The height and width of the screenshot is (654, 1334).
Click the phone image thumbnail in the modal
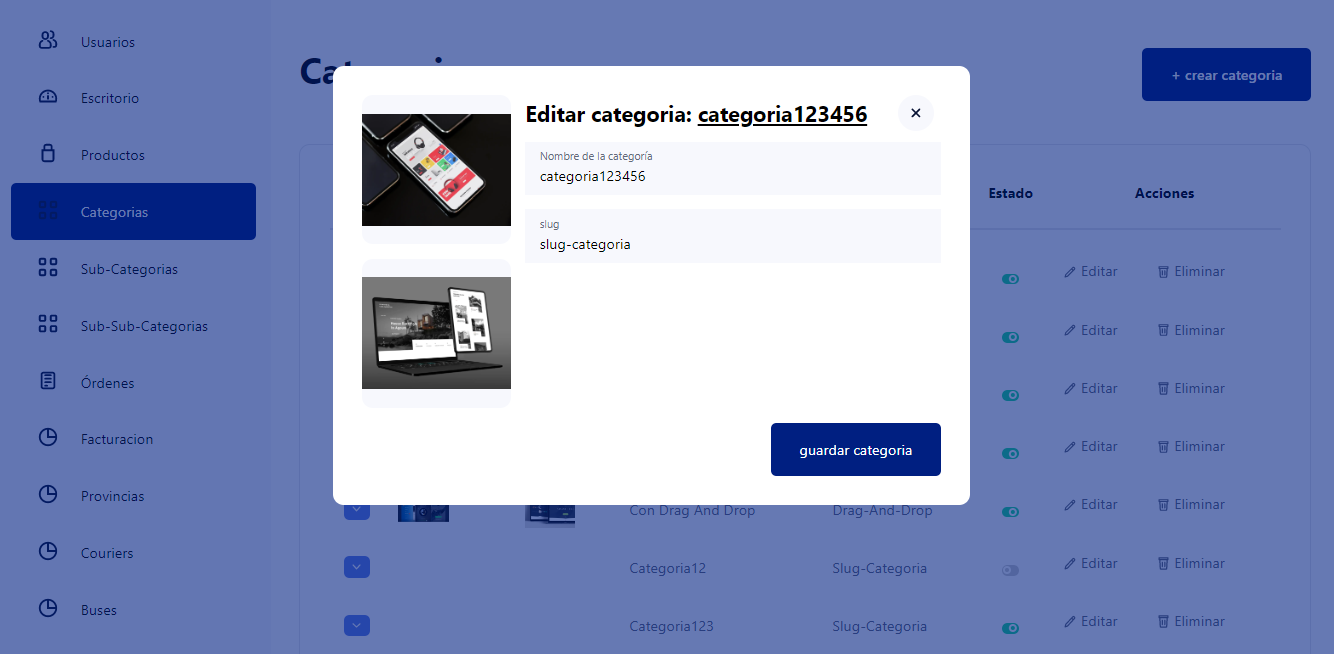[x=436, y=168]
